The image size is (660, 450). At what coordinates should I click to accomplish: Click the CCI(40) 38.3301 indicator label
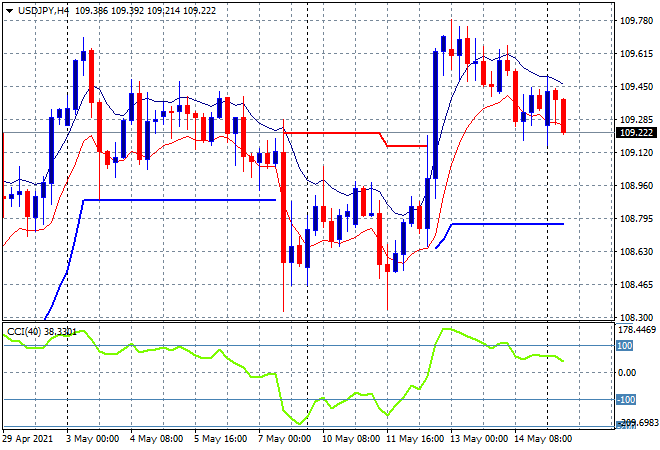(42, 332)
